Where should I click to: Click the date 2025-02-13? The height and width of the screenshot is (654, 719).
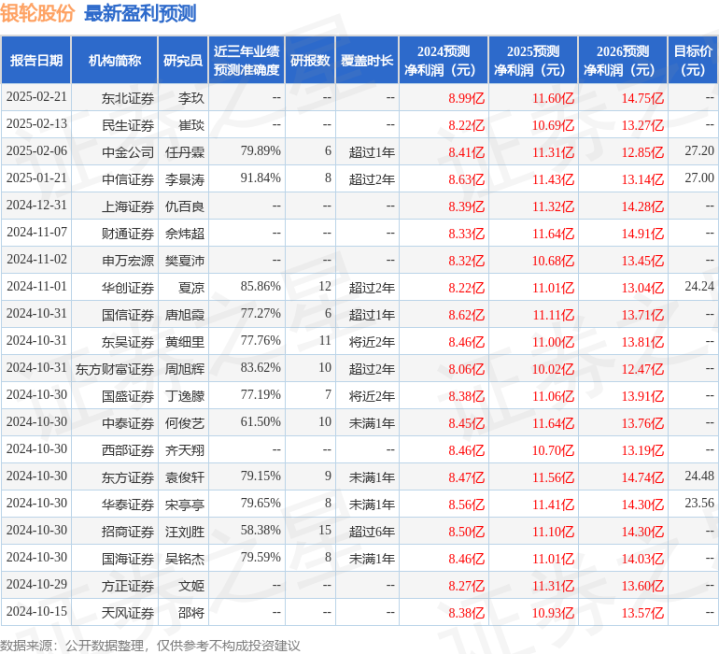coord(37,124)
